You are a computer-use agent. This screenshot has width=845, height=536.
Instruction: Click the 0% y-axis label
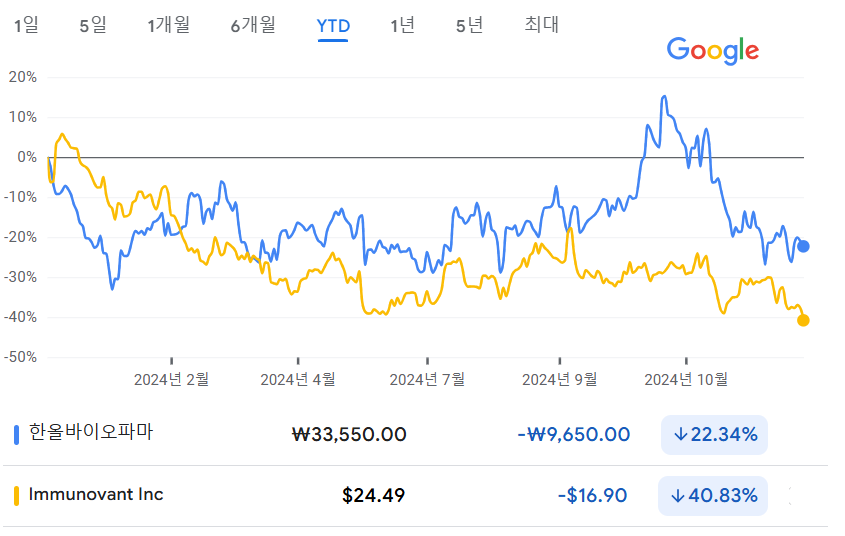(27, 157)
